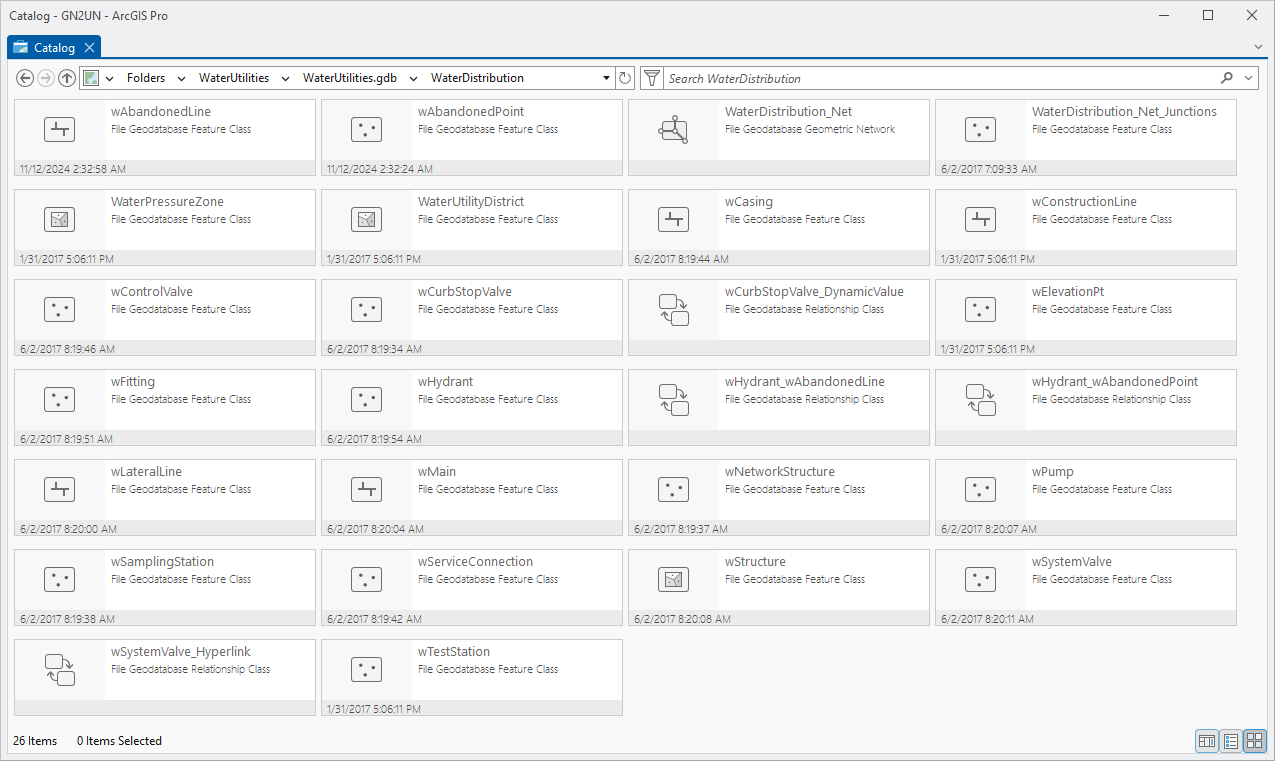
Task: Switch to details list view at bottom right
Action: [x=1231, y=741]
